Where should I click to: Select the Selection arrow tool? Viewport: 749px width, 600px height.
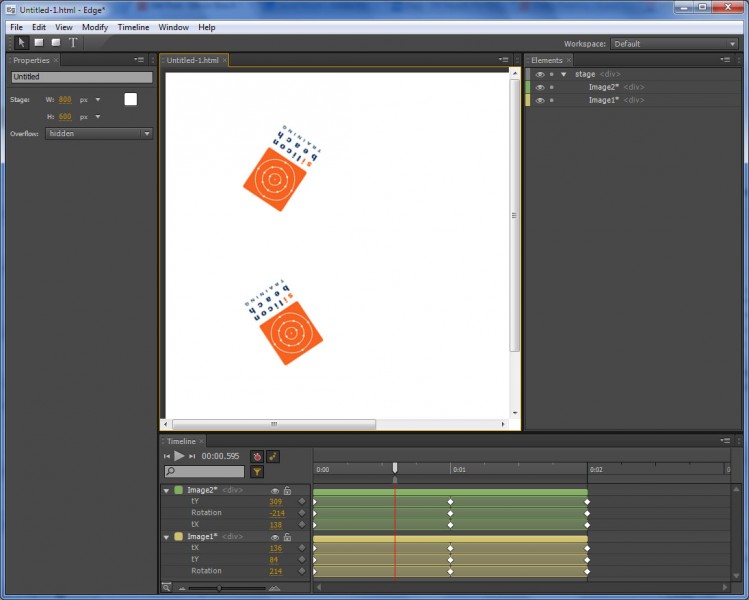[x=21, y=43]
